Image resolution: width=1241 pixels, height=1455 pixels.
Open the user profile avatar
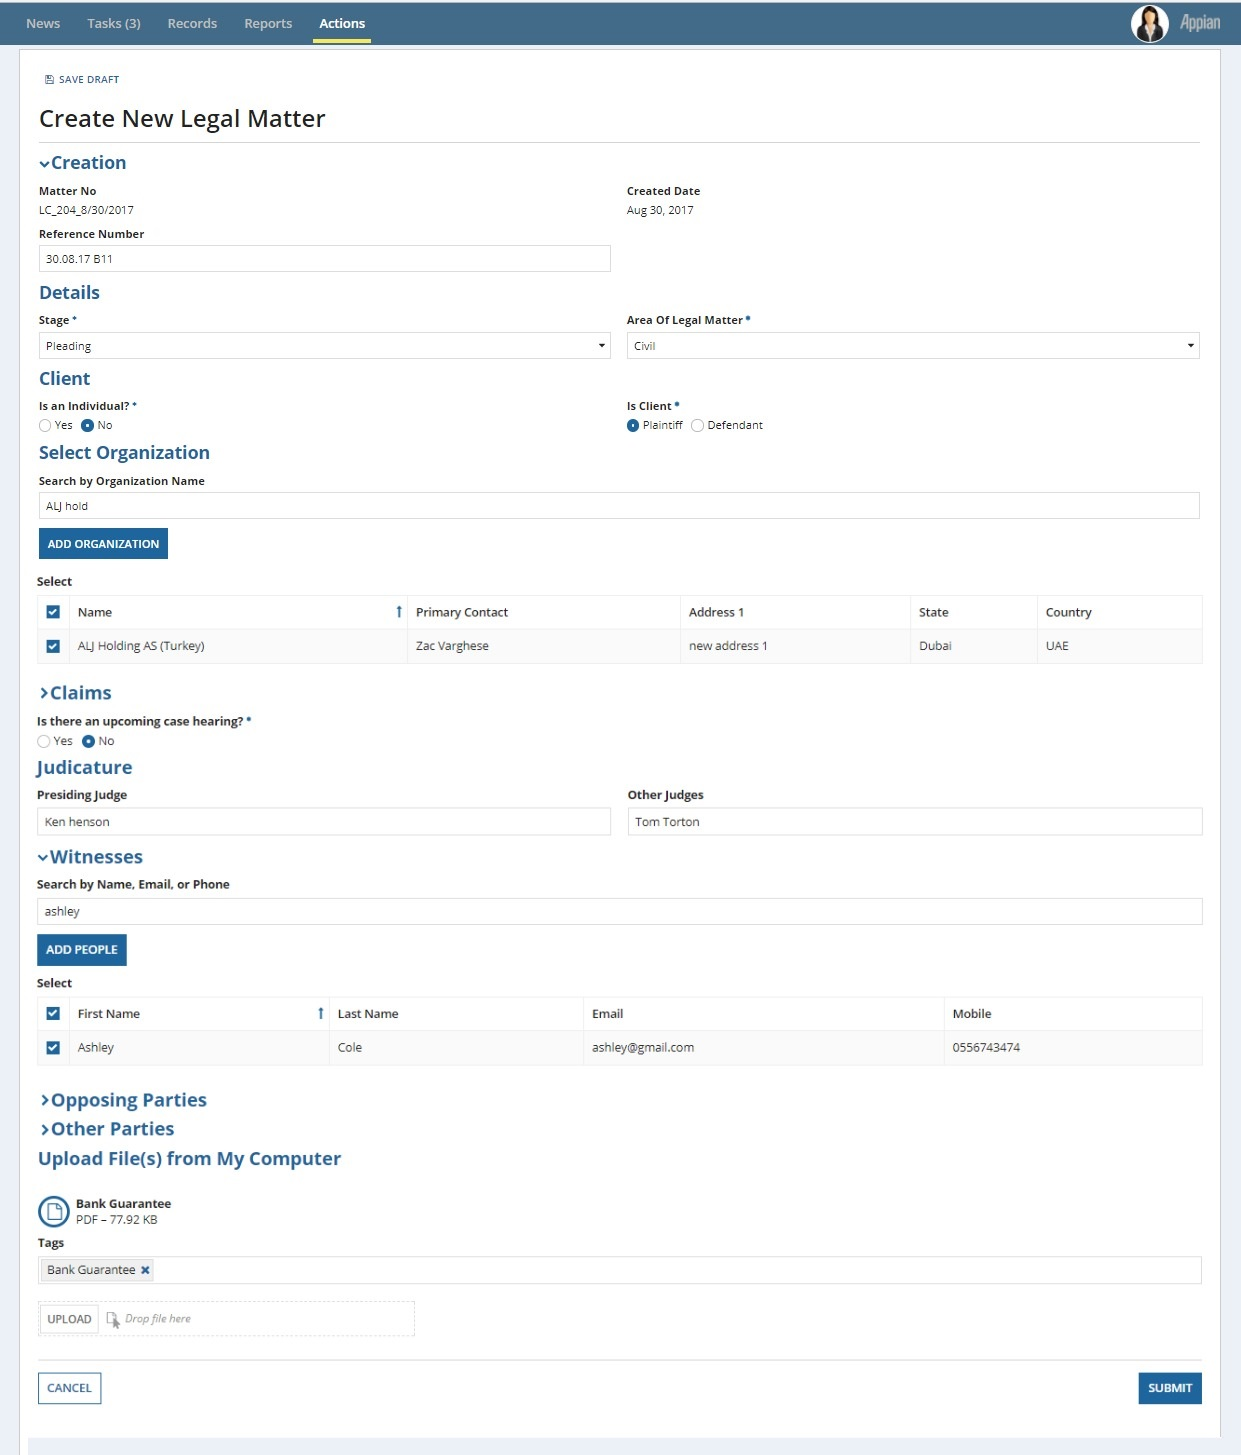tap(1149, 24)
